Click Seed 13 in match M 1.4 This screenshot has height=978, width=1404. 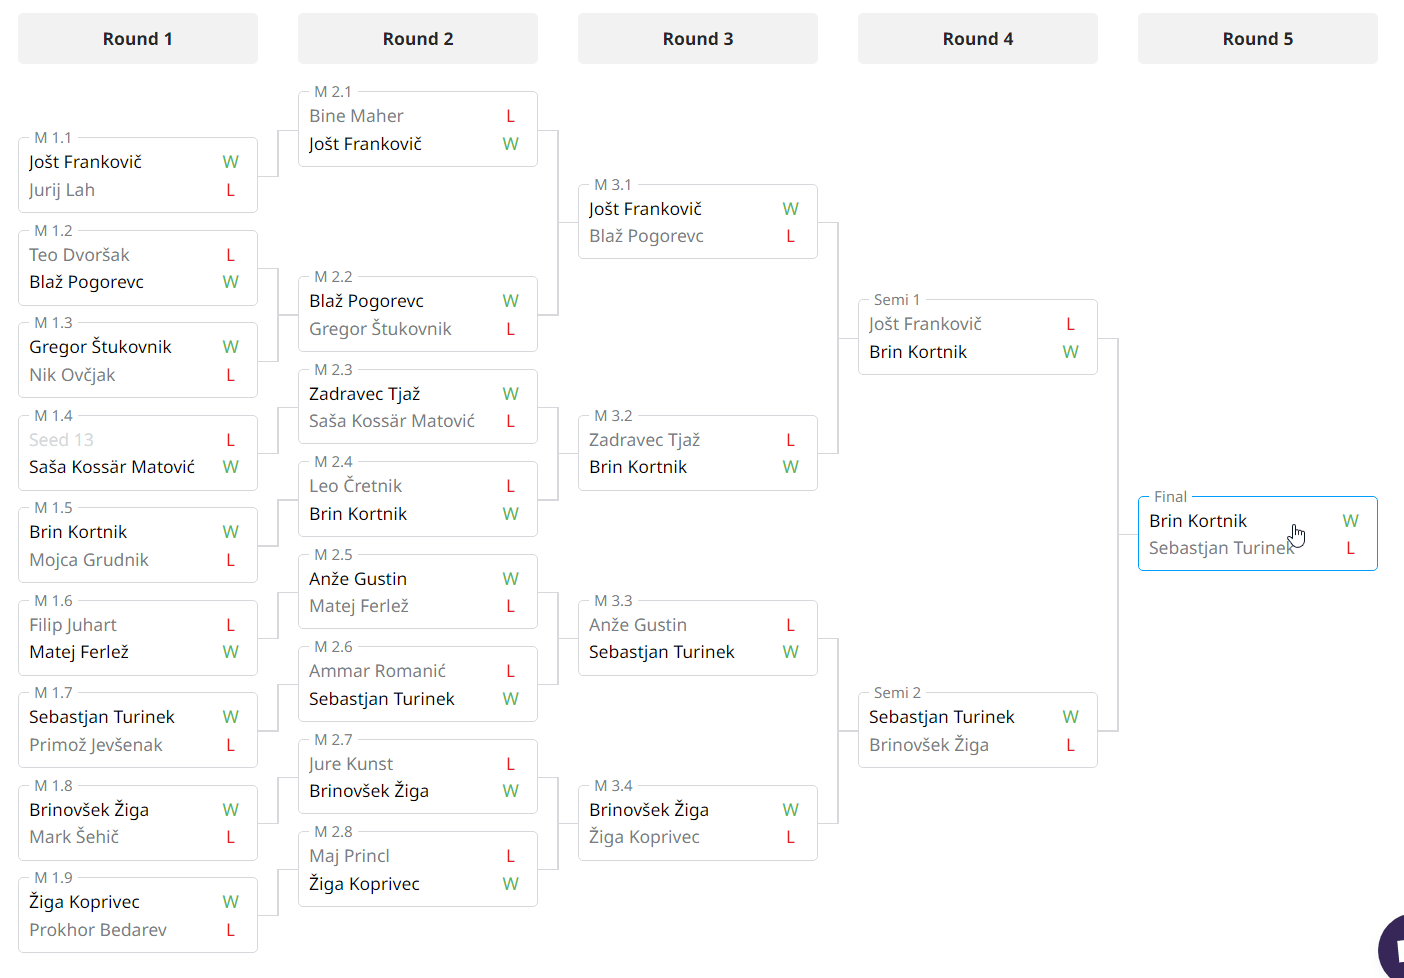pos(61,440)
